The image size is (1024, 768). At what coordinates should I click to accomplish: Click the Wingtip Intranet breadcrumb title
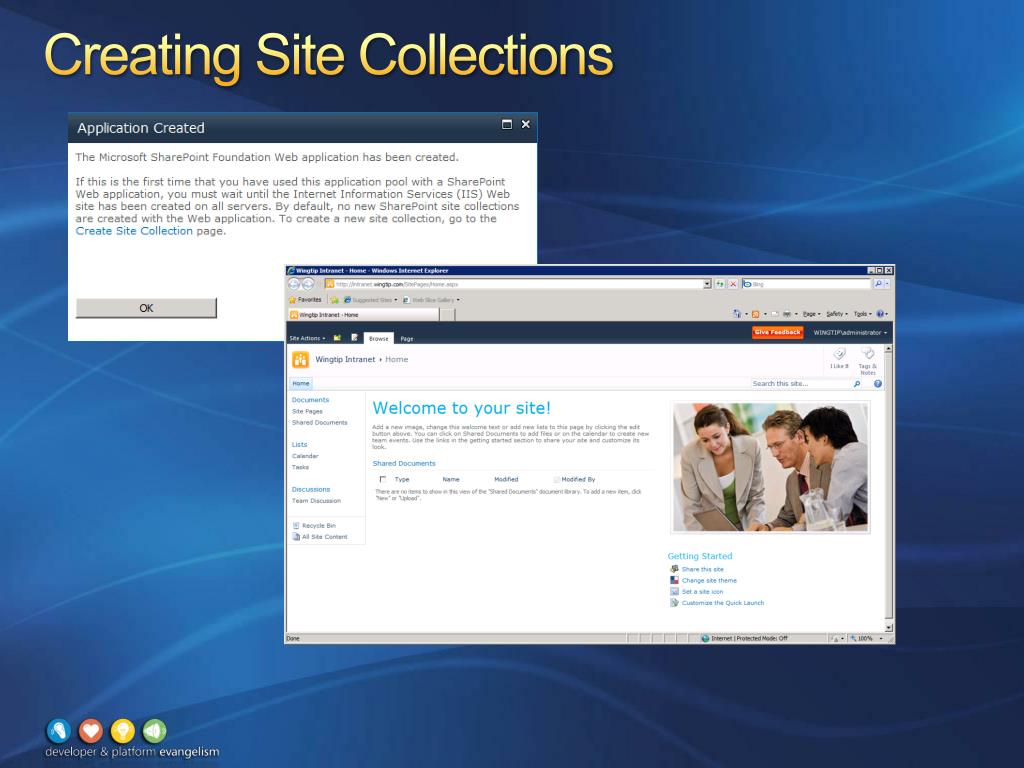click(345, 359)
